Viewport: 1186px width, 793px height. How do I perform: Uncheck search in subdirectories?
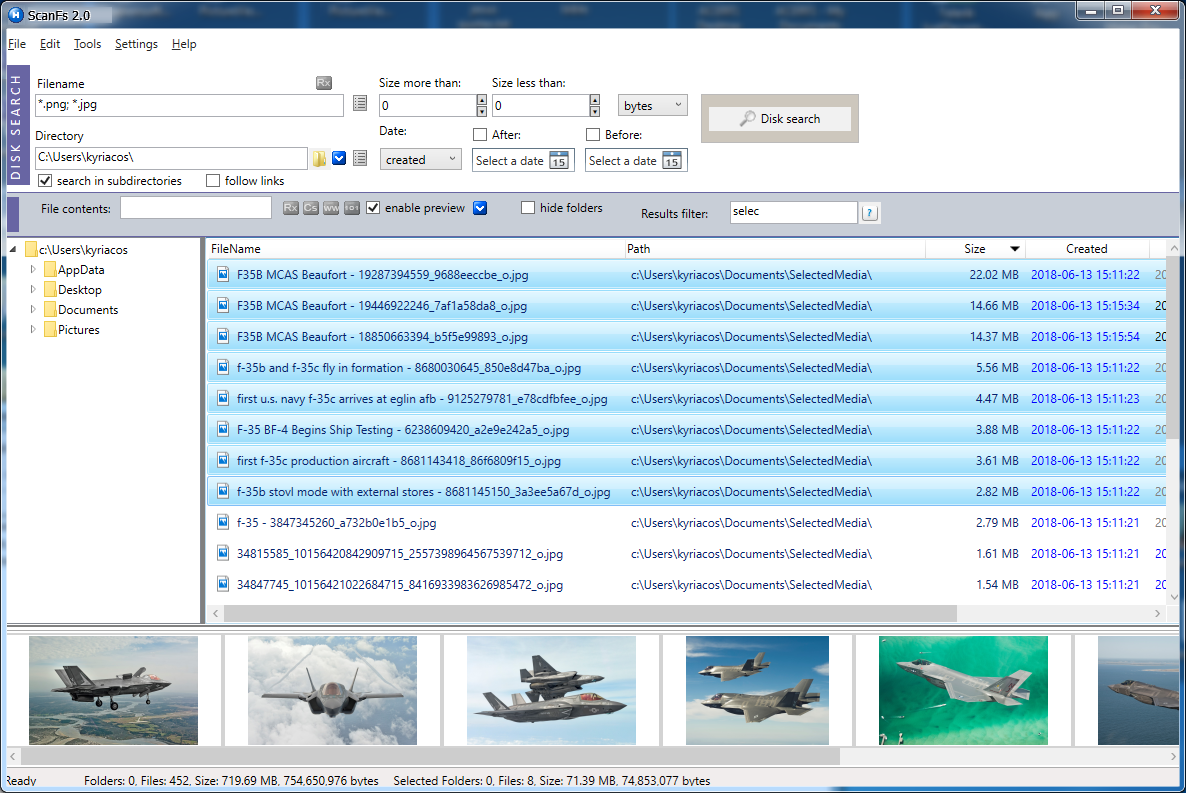point(44,180)
